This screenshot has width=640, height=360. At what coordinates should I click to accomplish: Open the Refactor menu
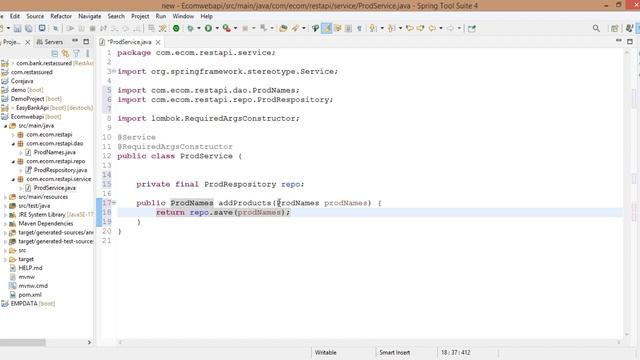(x=61, y=16)
